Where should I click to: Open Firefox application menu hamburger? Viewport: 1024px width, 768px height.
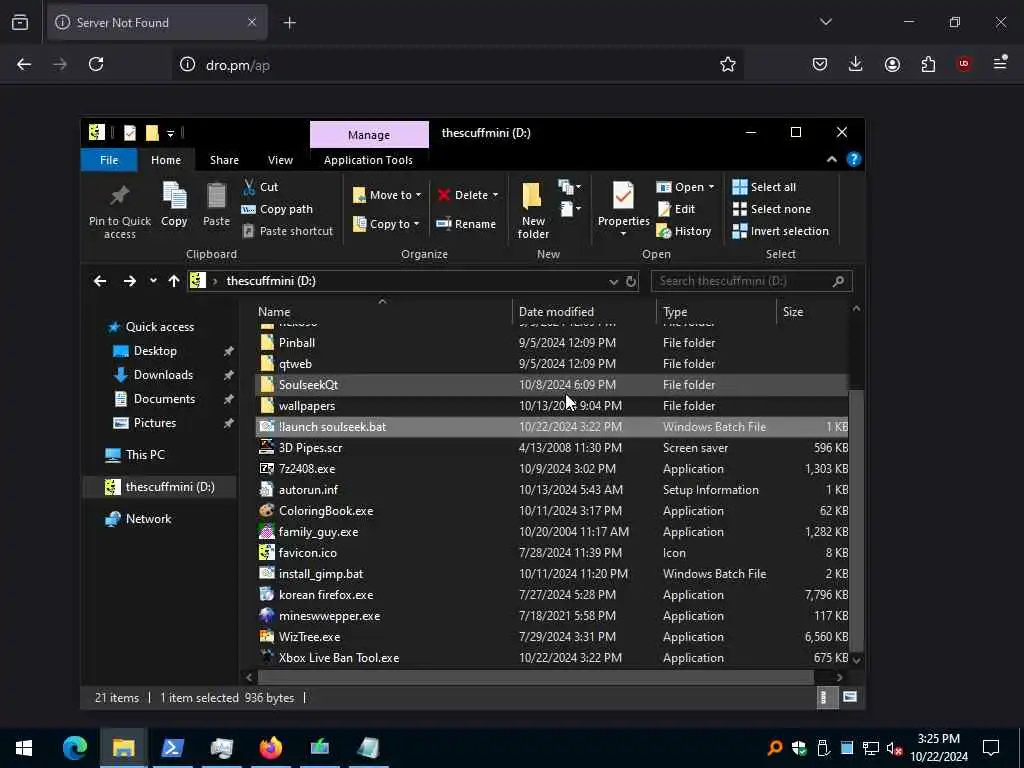[1000, 63]
